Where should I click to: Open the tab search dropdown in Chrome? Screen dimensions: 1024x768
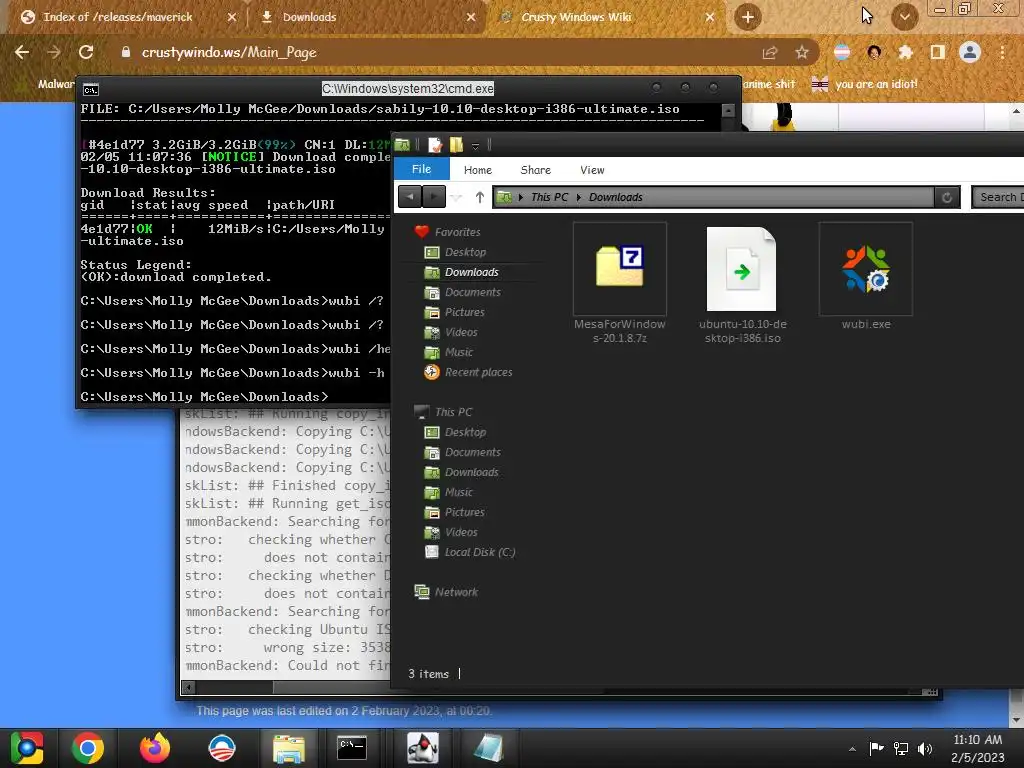[x=904, y=17]
